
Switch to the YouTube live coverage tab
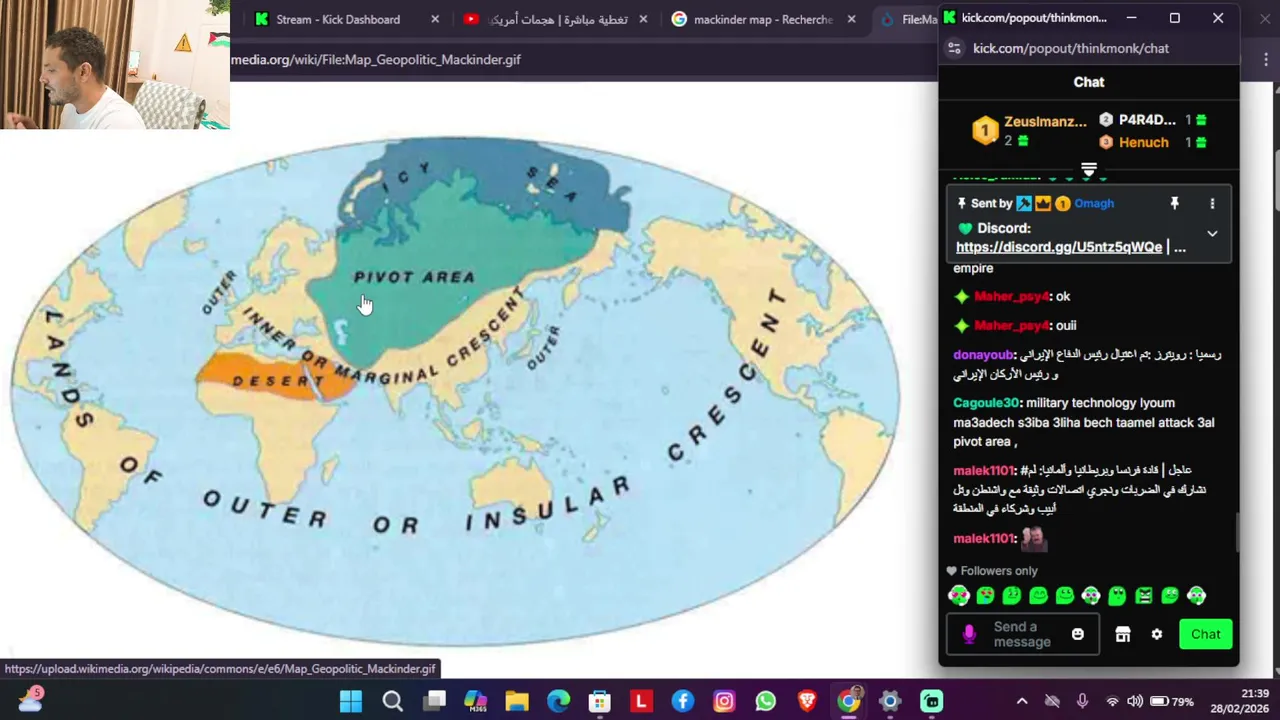555,19
